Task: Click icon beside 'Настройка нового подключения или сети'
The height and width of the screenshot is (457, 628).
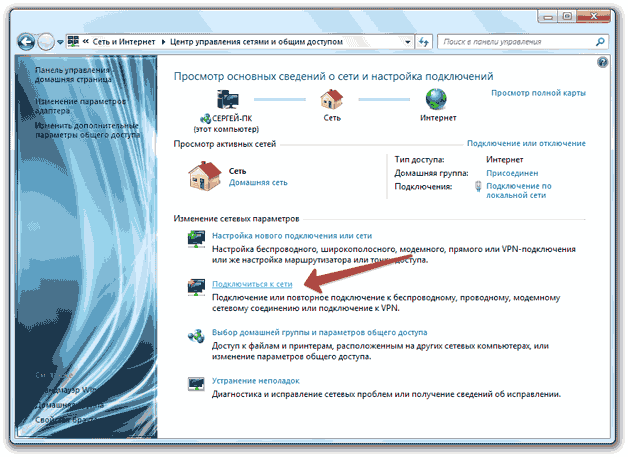Action: [x=196, y=239]
